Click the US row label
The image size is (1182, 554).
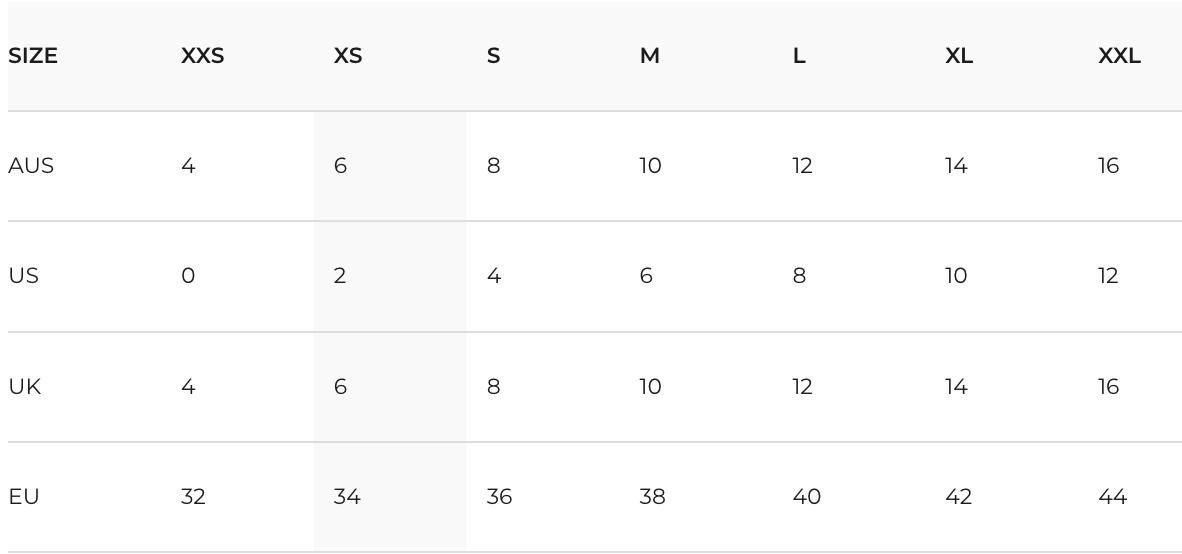23,276
